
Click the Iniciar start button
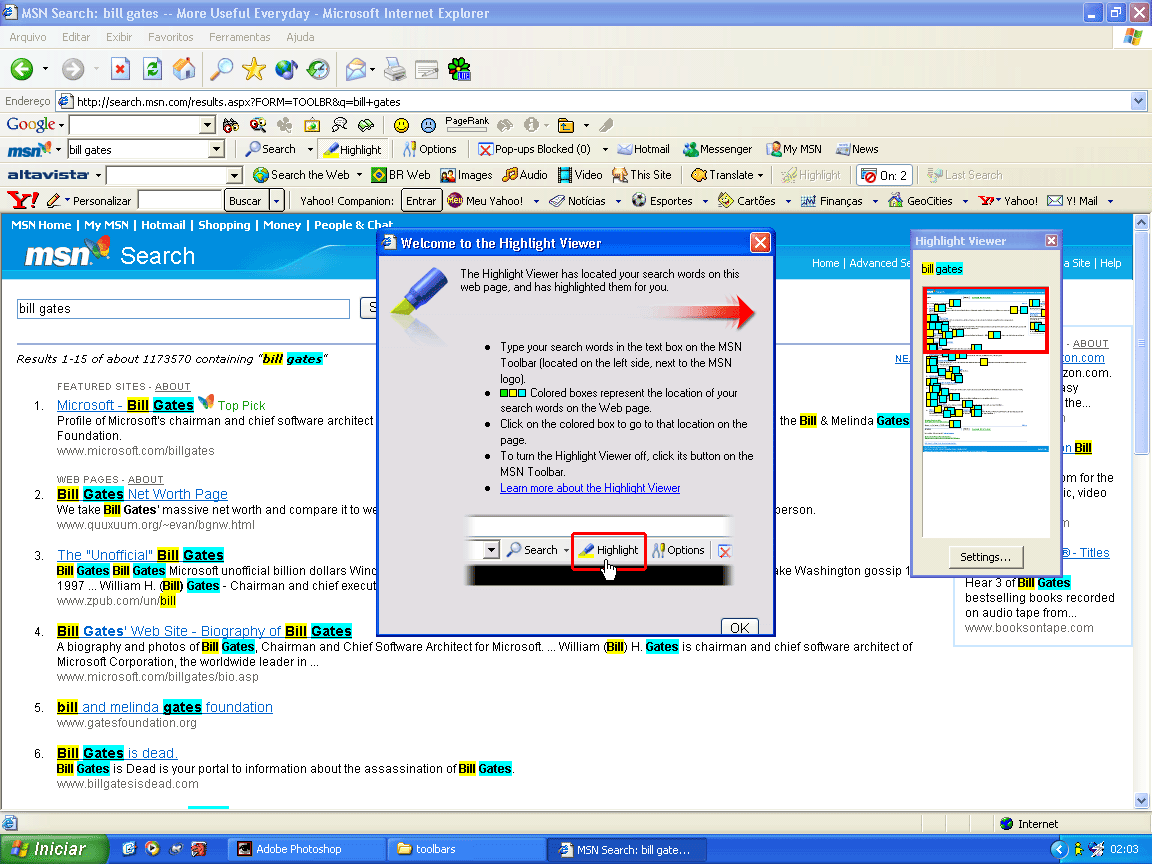coord(54,849)
